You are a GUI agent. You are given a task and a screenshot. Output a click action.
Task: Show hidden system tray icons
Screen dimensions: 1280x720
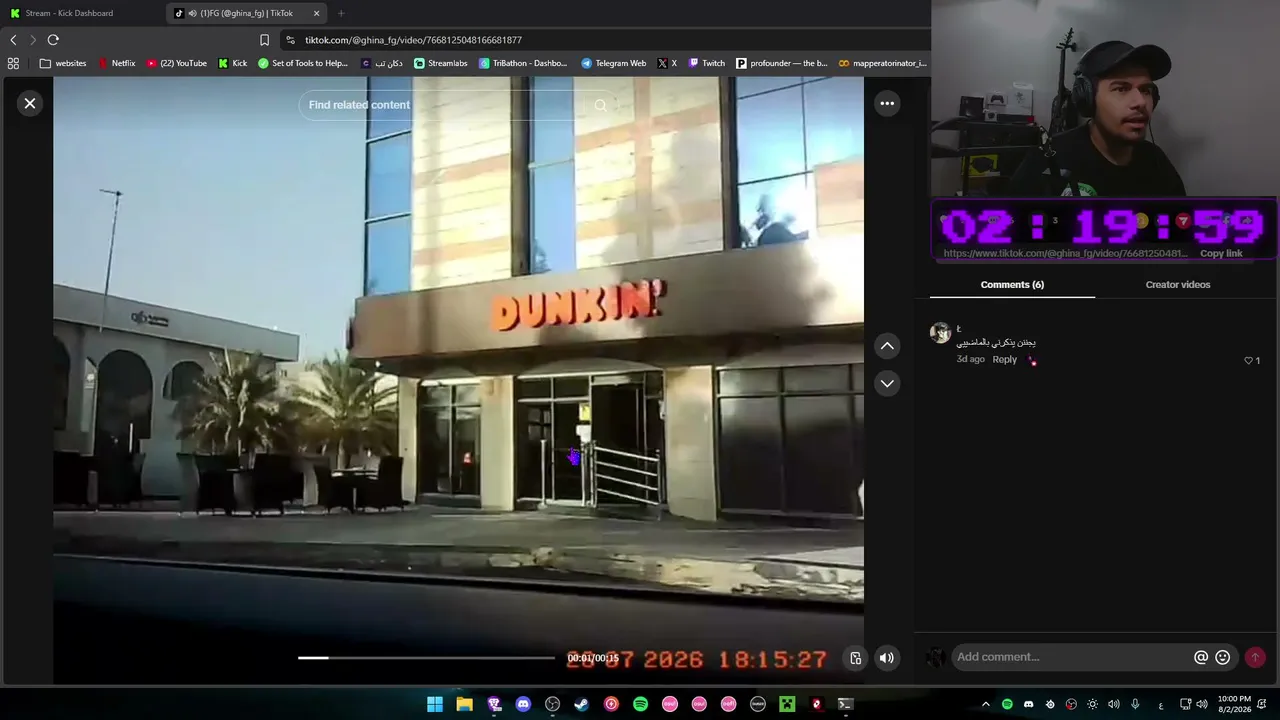(x=985, y=704)
